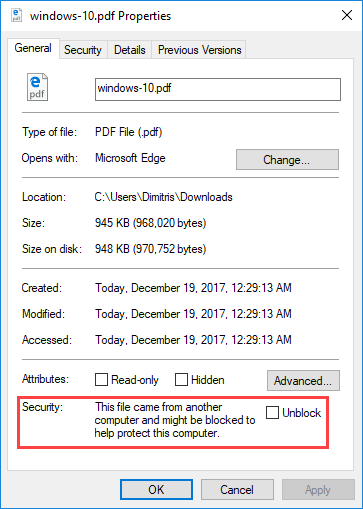Switch to the Details tab
The image size is (363, 509).
(x=130, y=50)
